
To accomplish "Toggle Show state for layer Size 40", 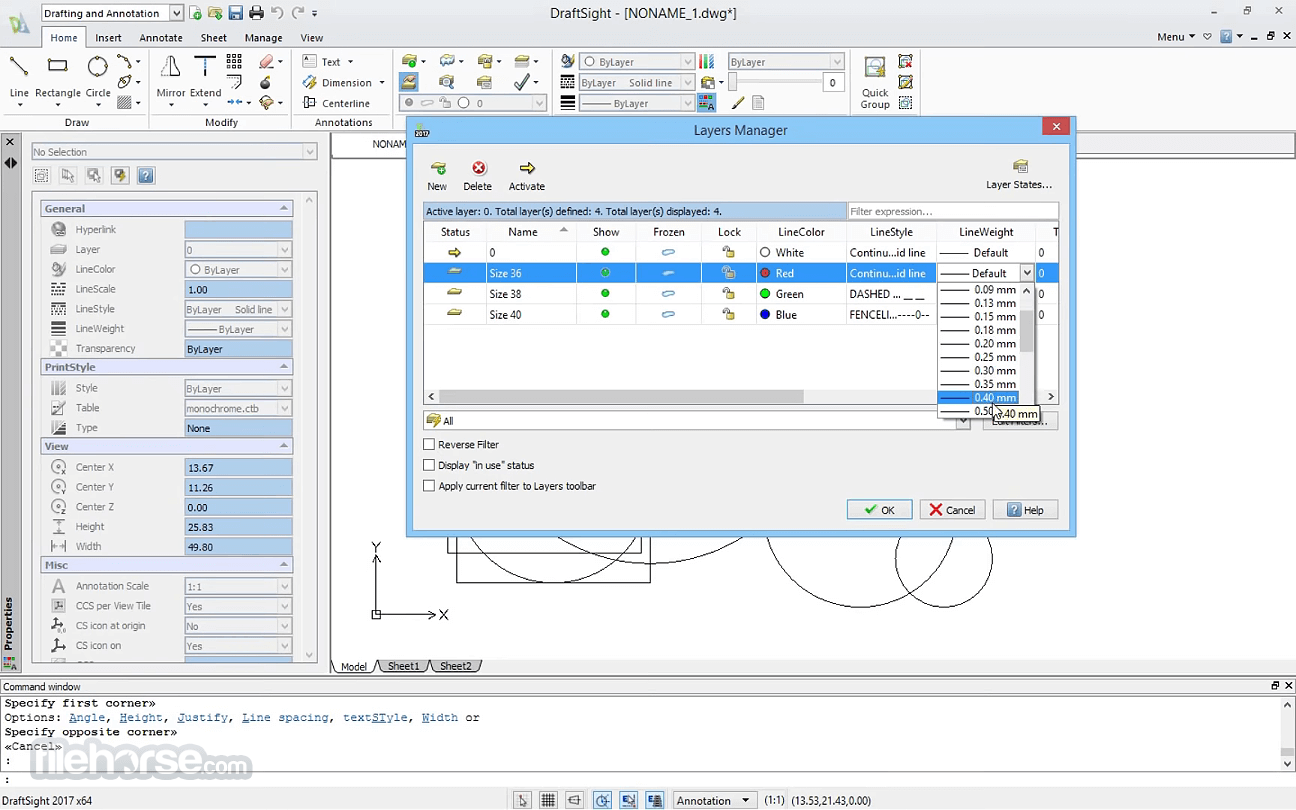I will pos(605,314).
